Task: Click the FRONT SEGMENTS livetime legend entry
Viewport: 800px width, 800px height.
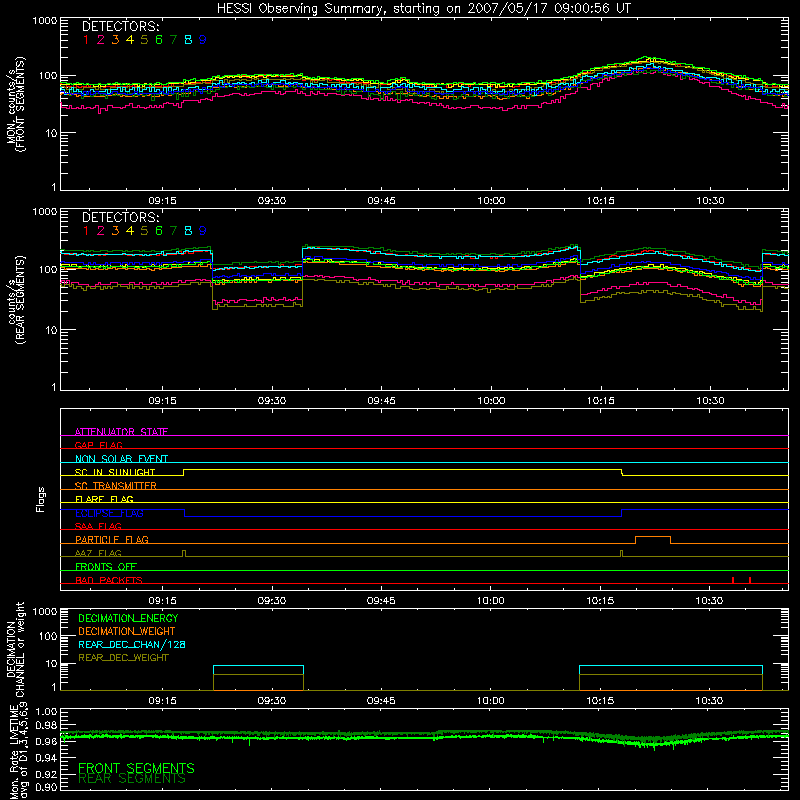Action: (136, 768)
